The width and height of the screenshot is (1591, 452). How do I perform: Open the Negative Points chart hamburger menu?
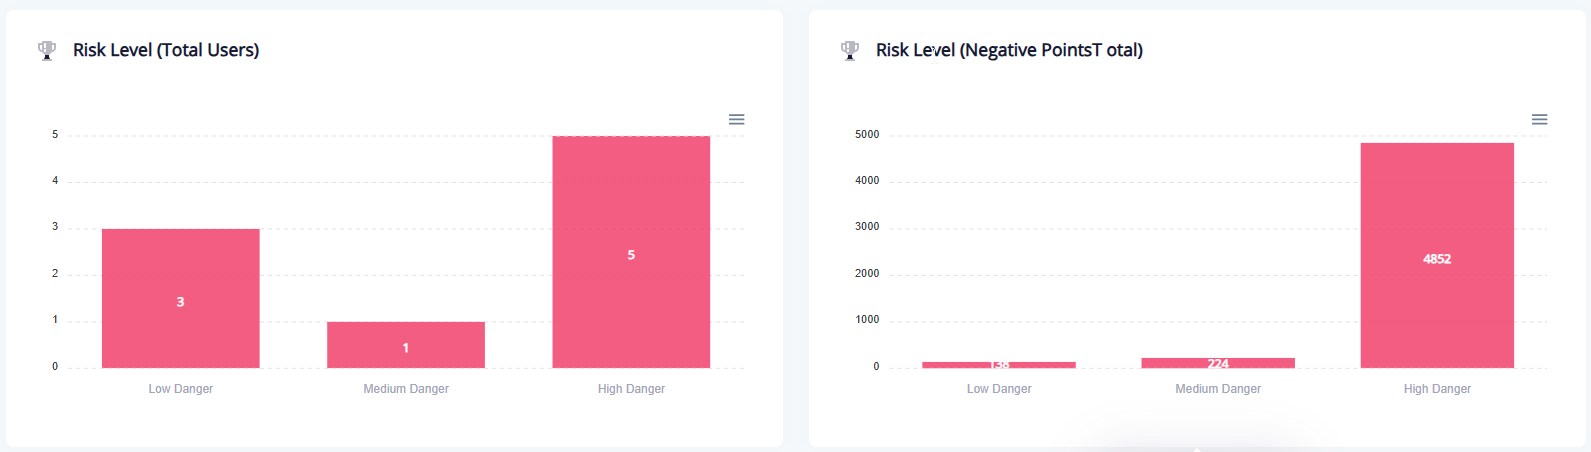(x=1540, y=120)
